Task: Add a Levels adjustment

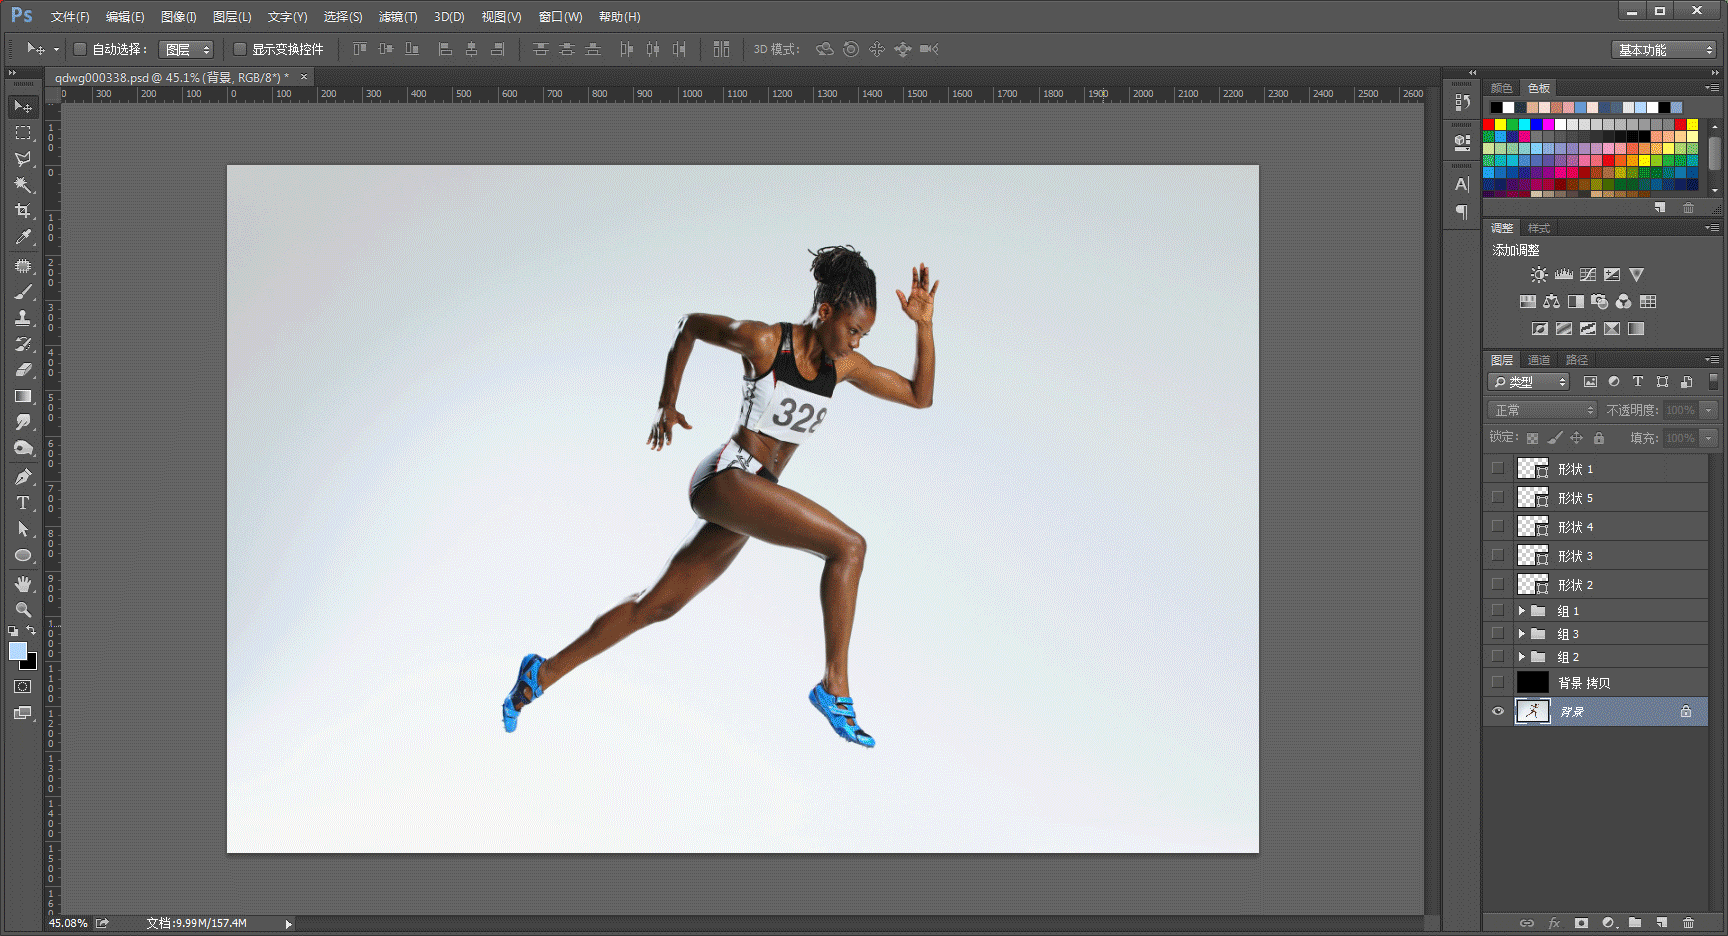Action: click(1564, 275)
